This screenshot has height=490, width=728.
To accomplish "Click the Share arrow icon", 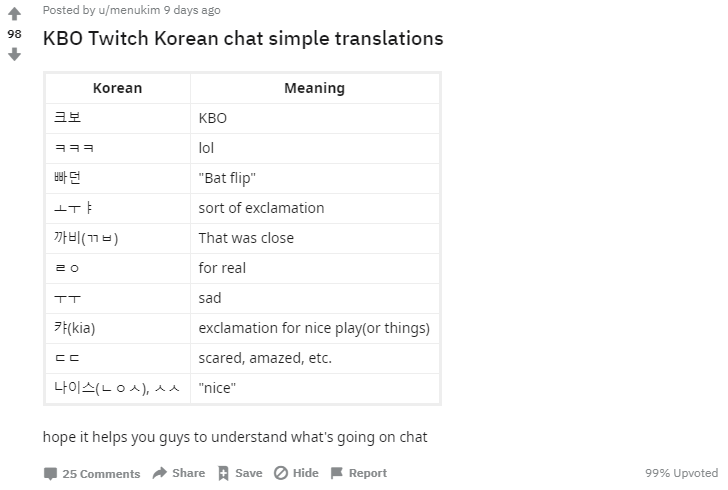I will pos(160,473).
